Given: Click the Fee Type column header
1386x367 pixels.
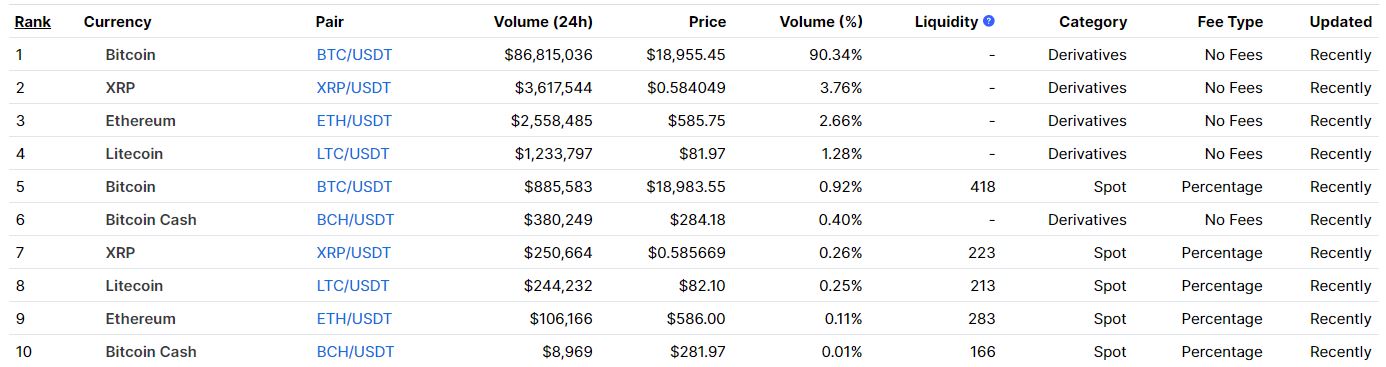Looking at the screenshot, I should [x=1230, y=22].
